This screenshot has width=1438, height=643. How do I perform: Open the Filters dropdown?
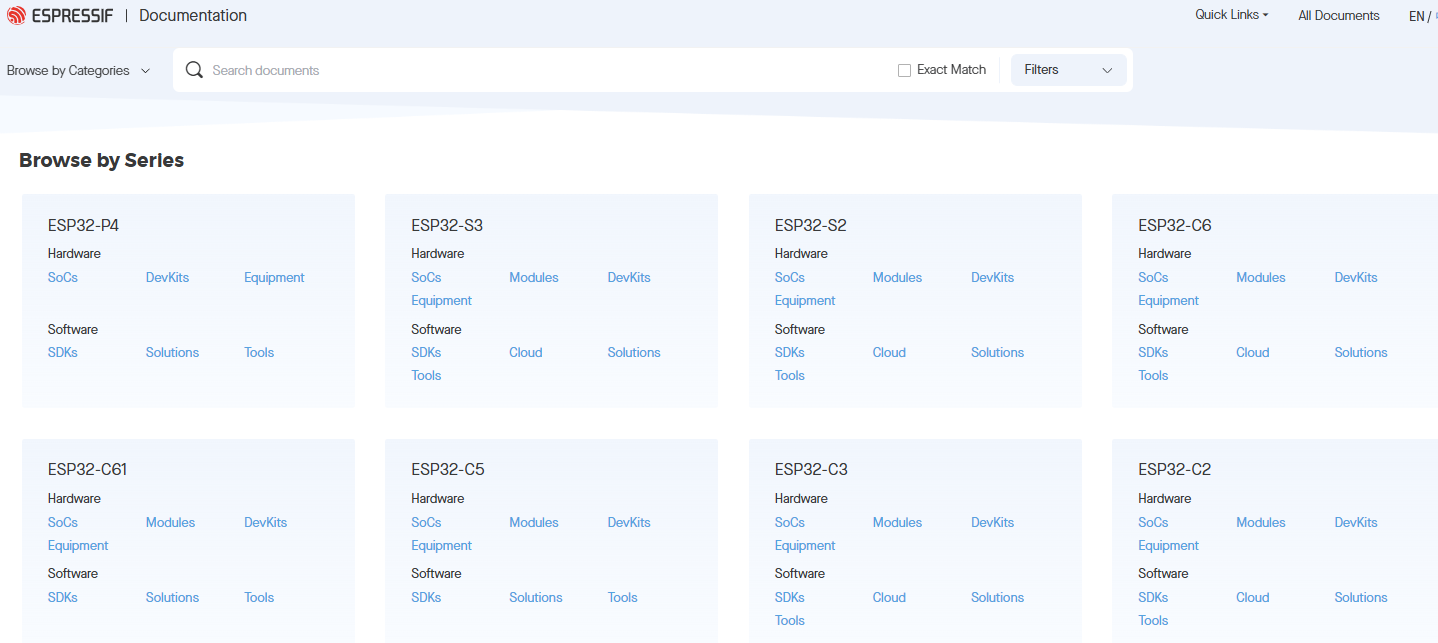pos(1068,70)
